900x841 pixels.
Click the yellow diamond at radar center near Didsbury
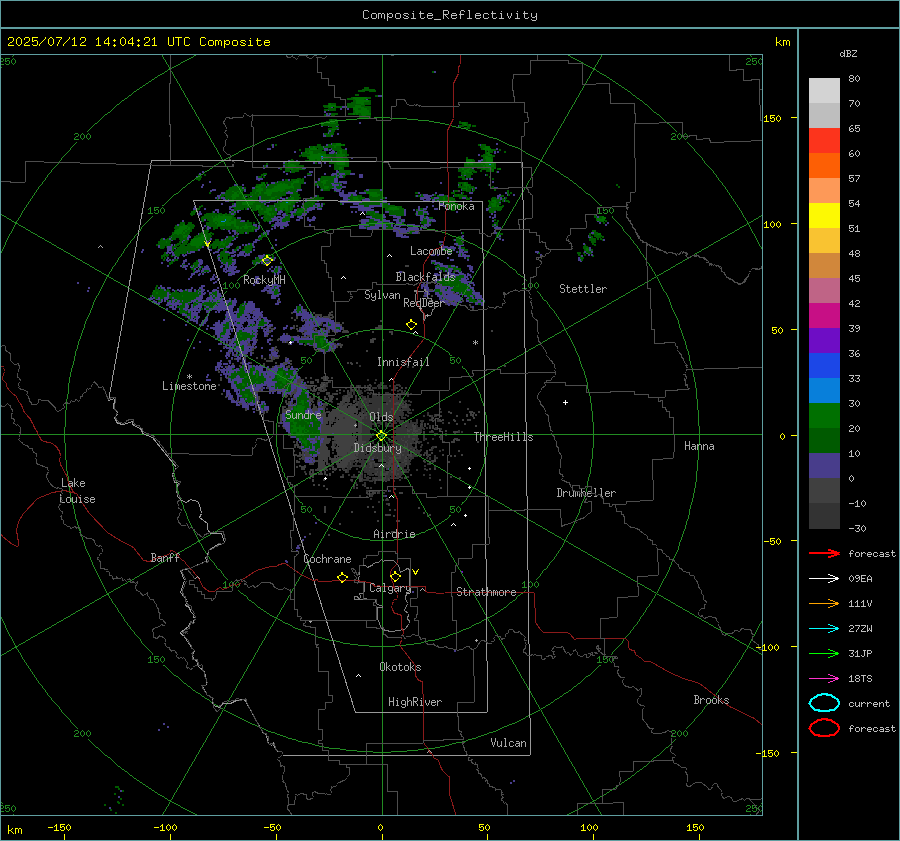click(381, 436)
